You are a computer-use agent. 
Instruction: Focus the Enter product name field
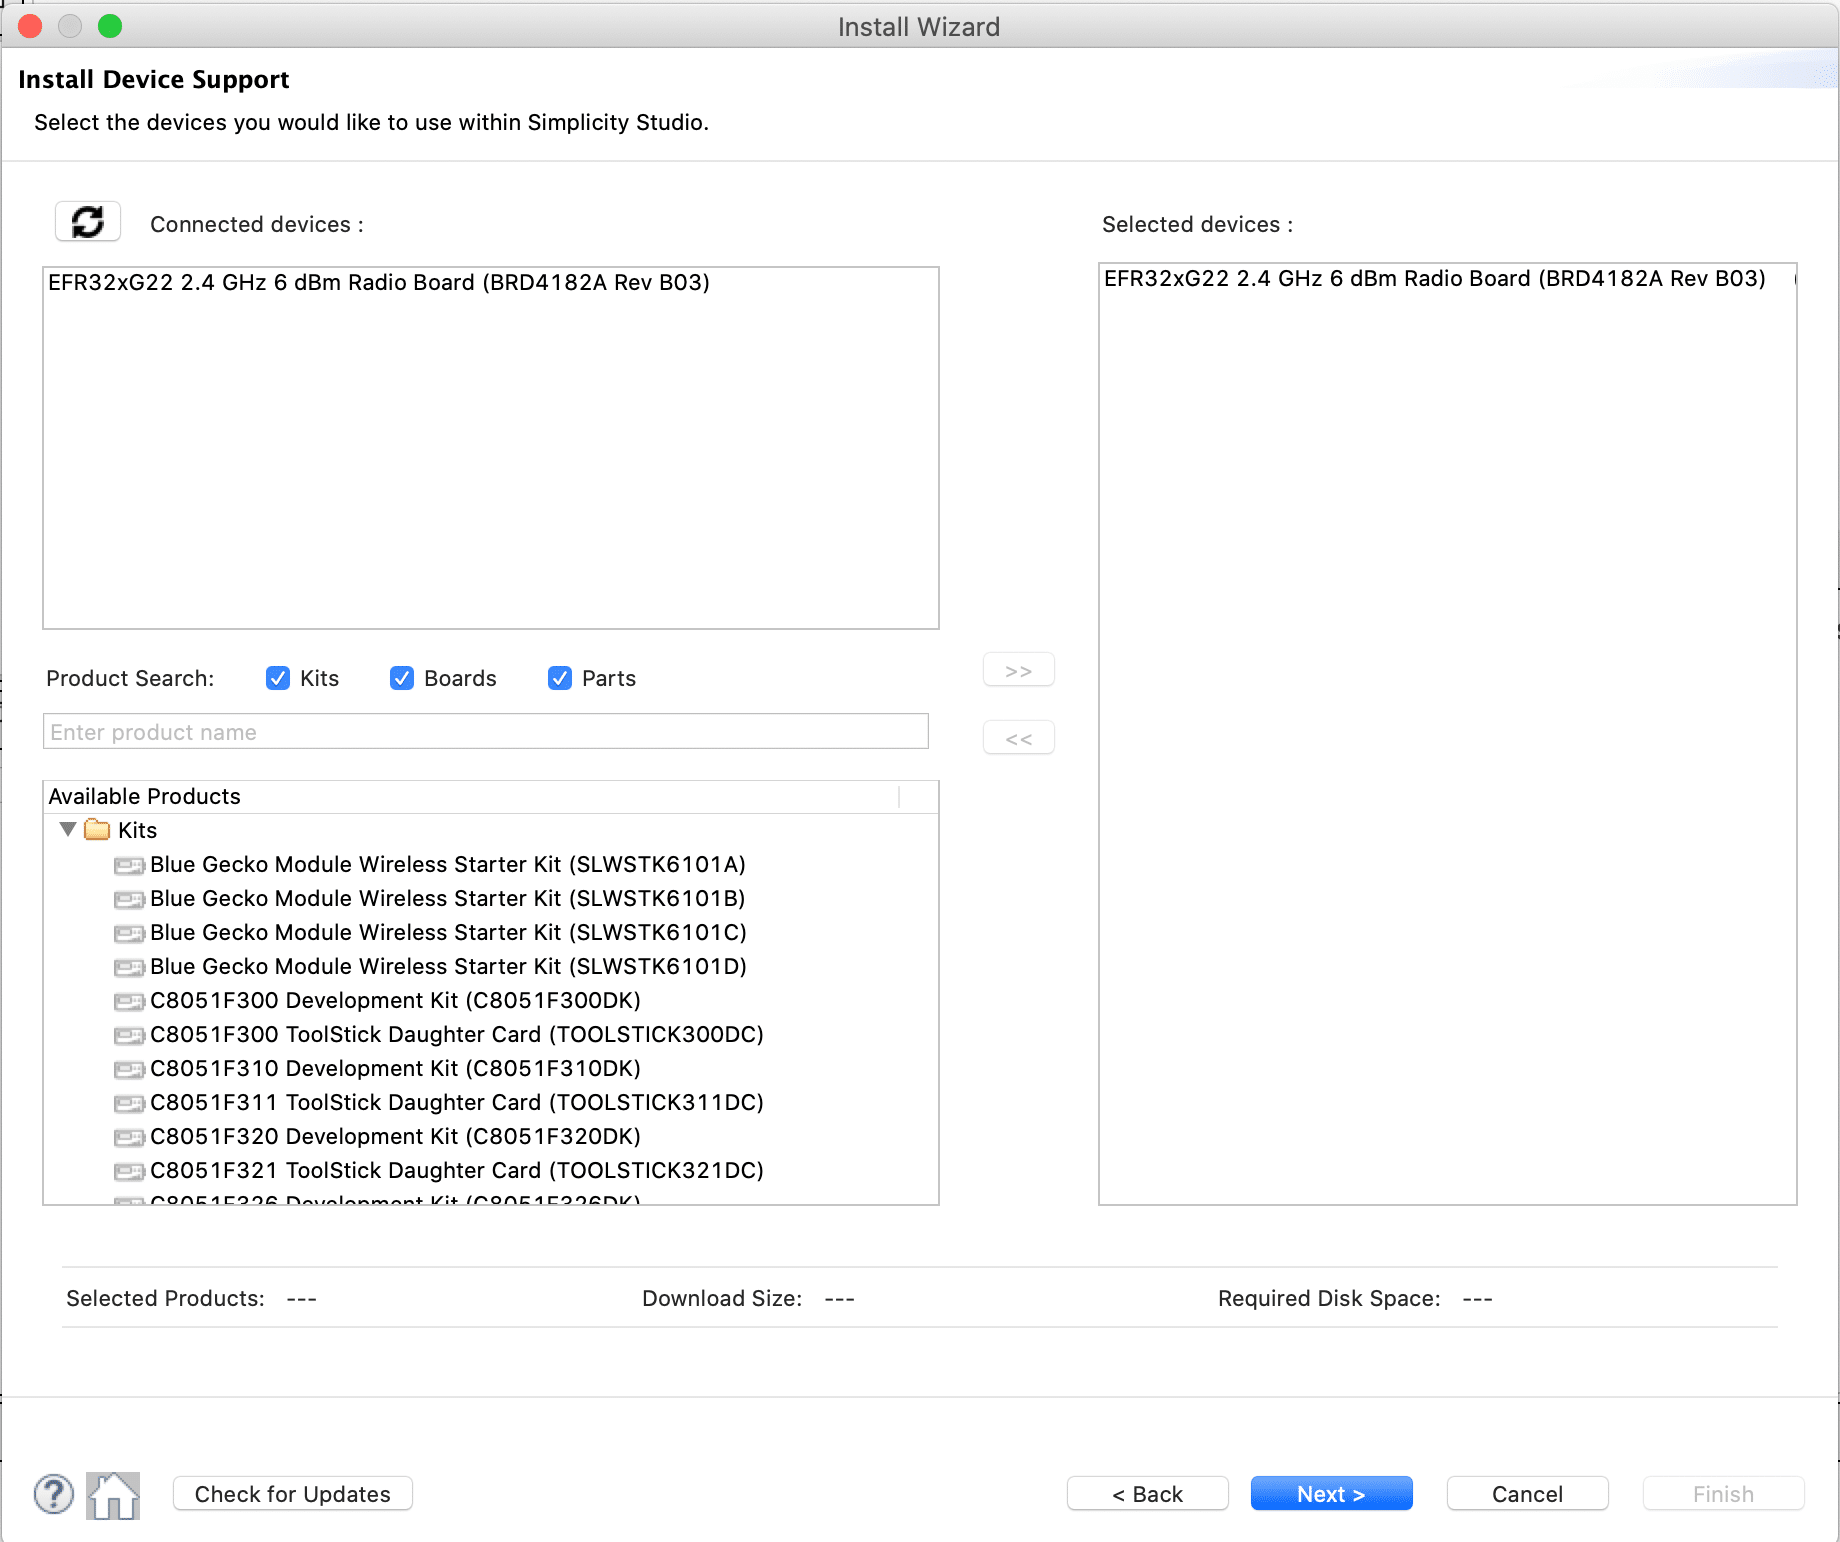tap(486, 732)
